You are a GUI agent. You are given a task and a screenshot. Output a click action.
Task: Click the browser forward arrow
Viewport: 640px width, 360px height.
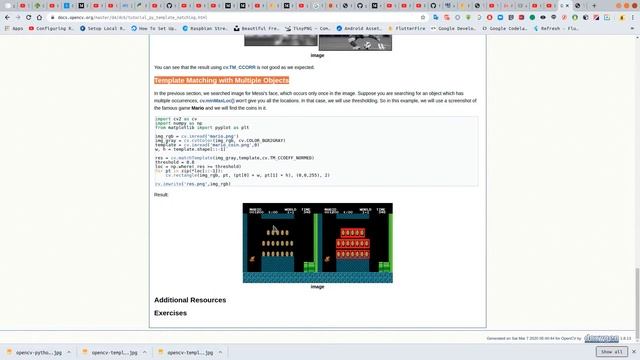[18, 18]
